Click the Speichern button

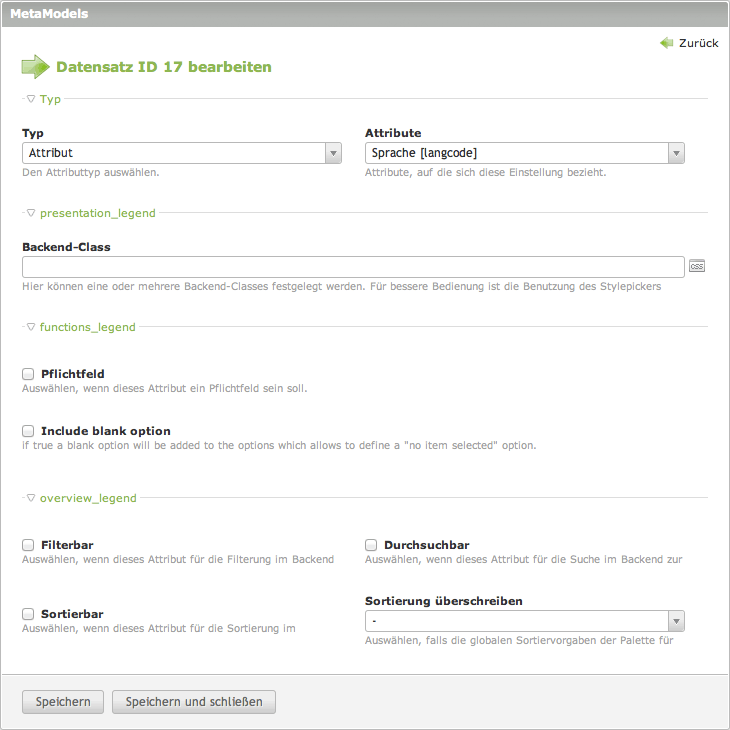pyautogui.click(x=63, y=702)
